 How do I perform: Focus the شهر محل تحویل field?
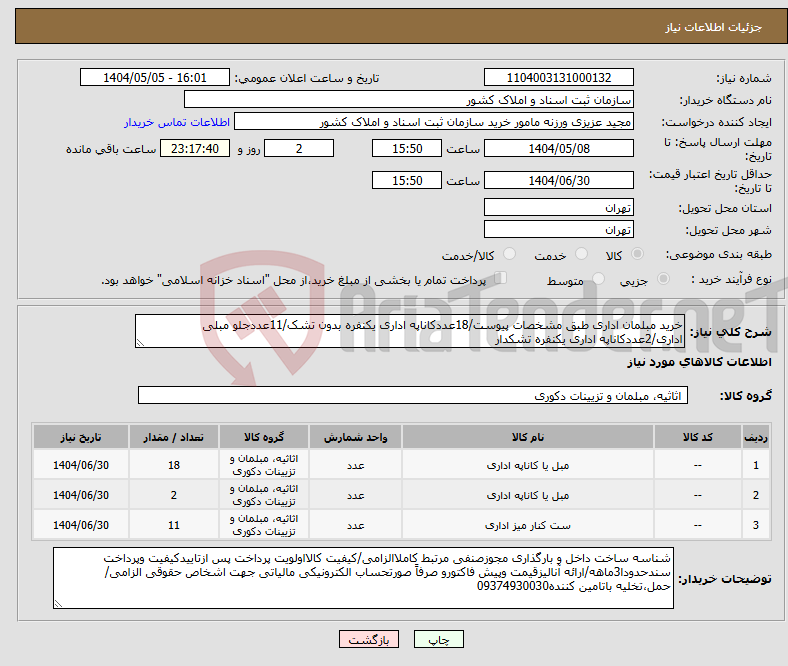click(558, 229)
